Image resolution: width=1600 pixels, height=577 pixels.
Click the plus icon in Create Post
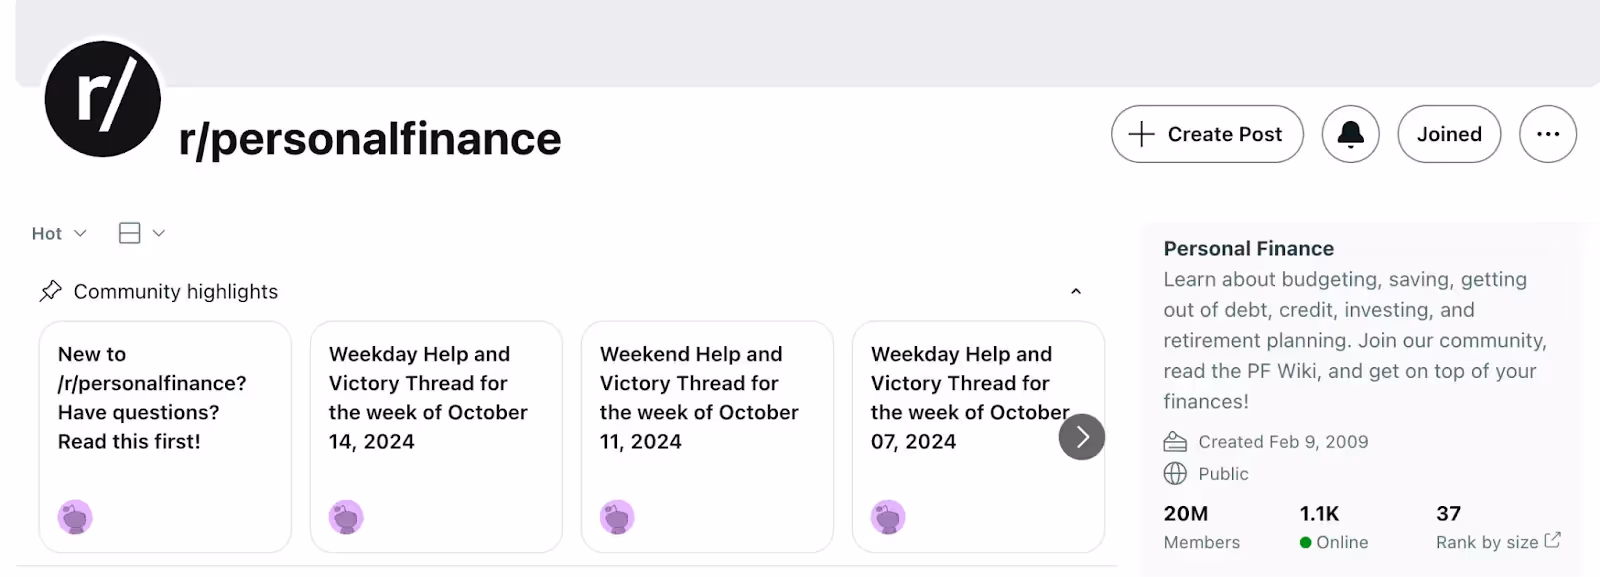coord(1141,134)
